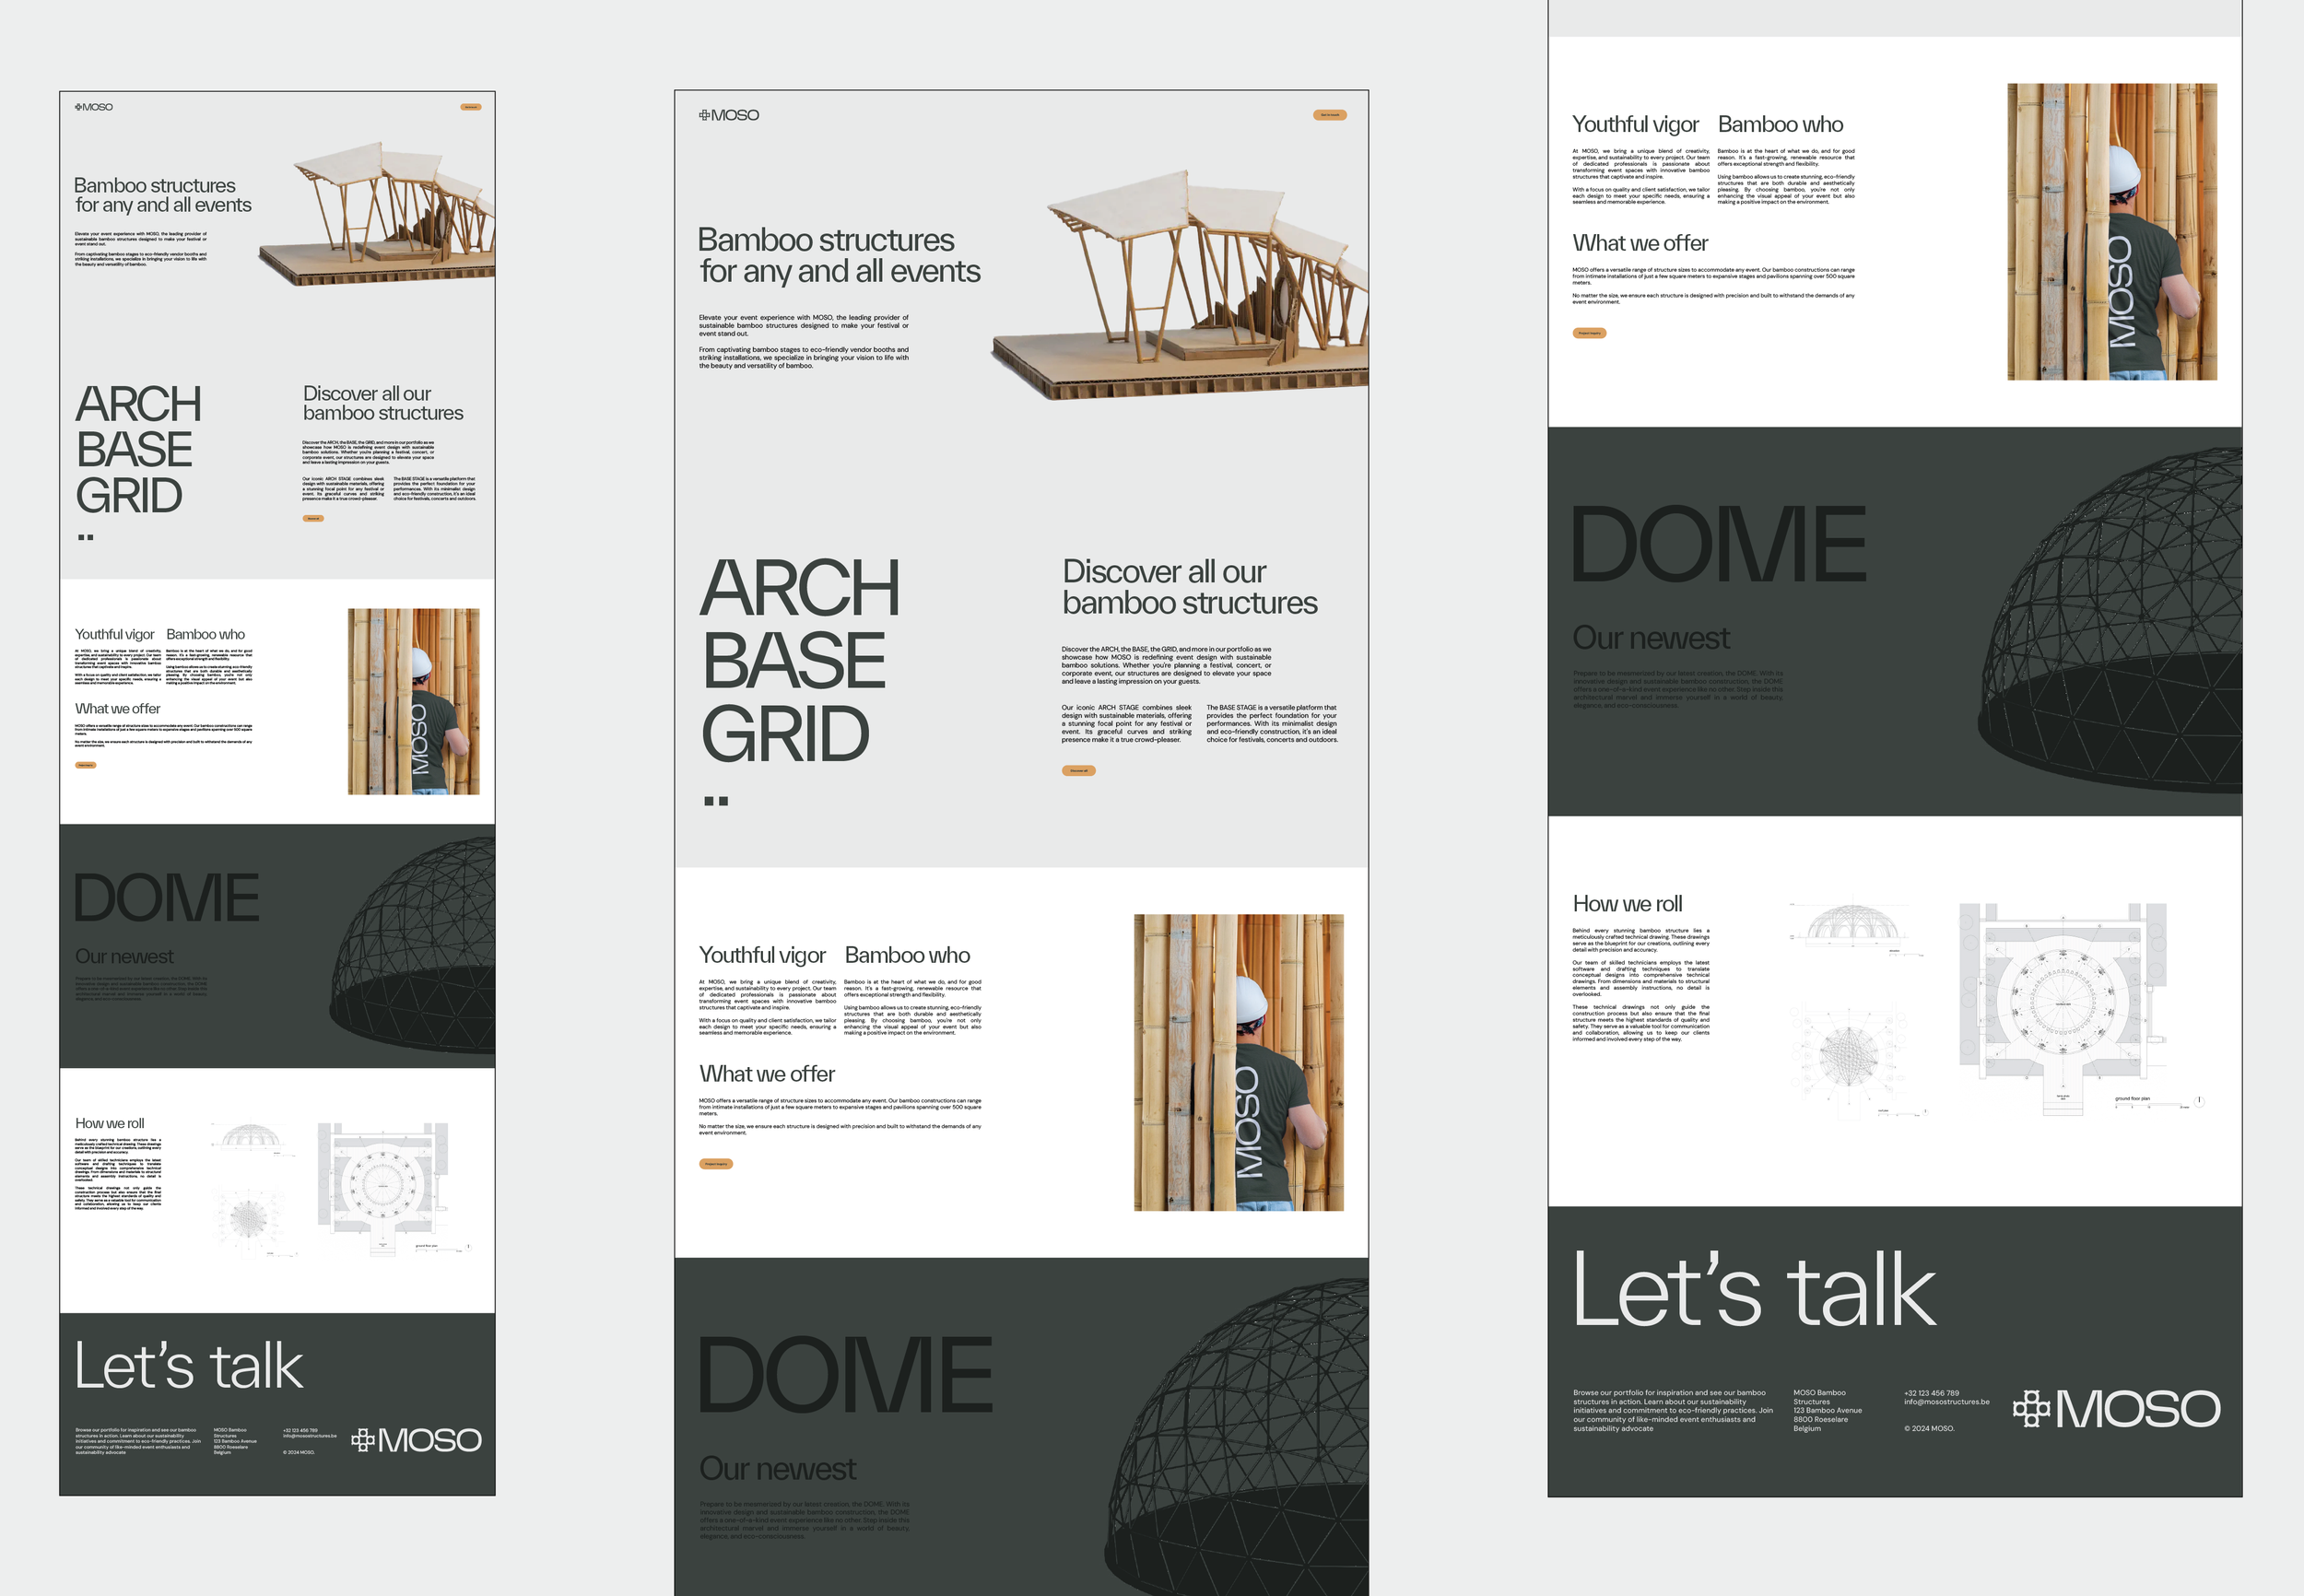The width and height of the screenshot is (2304, 1596).
Task: Select ARCH heading in middle mockup
Action: pos(799,588)
